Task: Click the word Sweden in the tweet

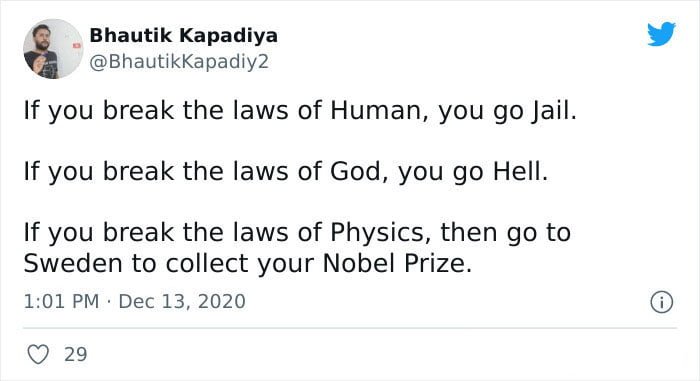Action: point(73,263)
